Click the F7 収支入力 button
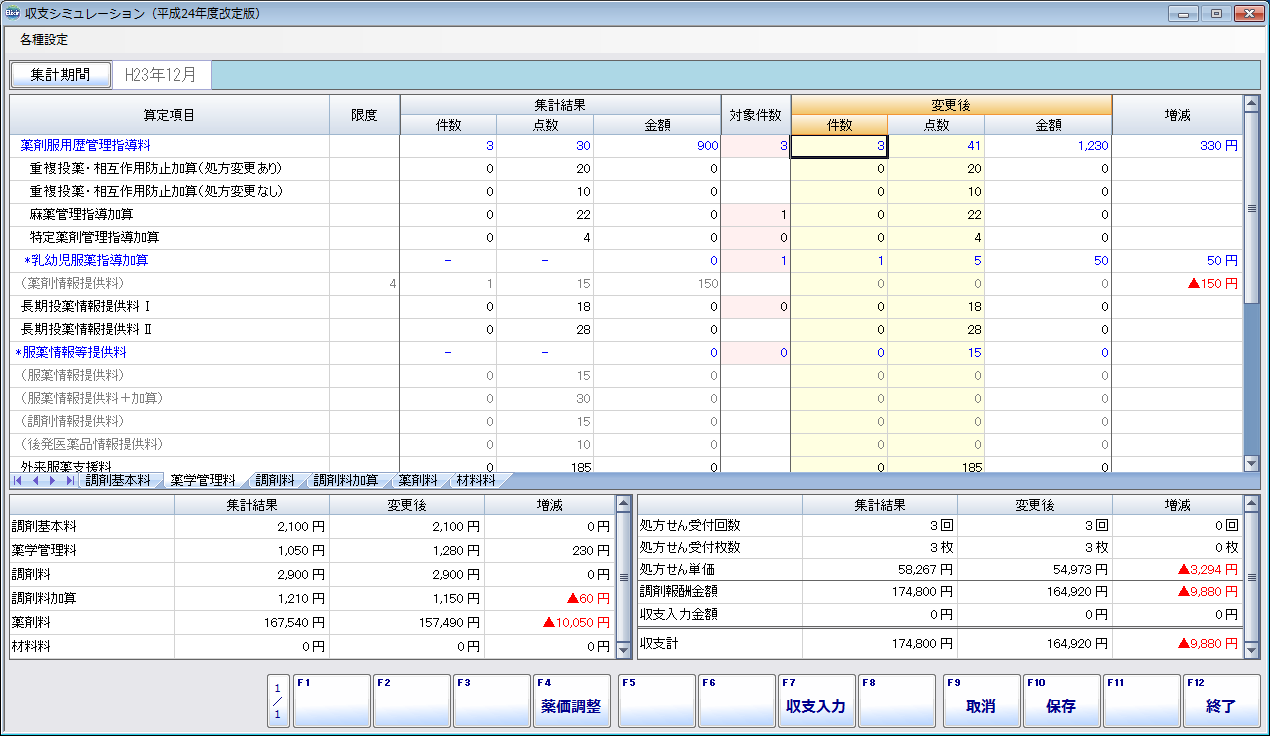1270x736 pixels. (816, 701)
